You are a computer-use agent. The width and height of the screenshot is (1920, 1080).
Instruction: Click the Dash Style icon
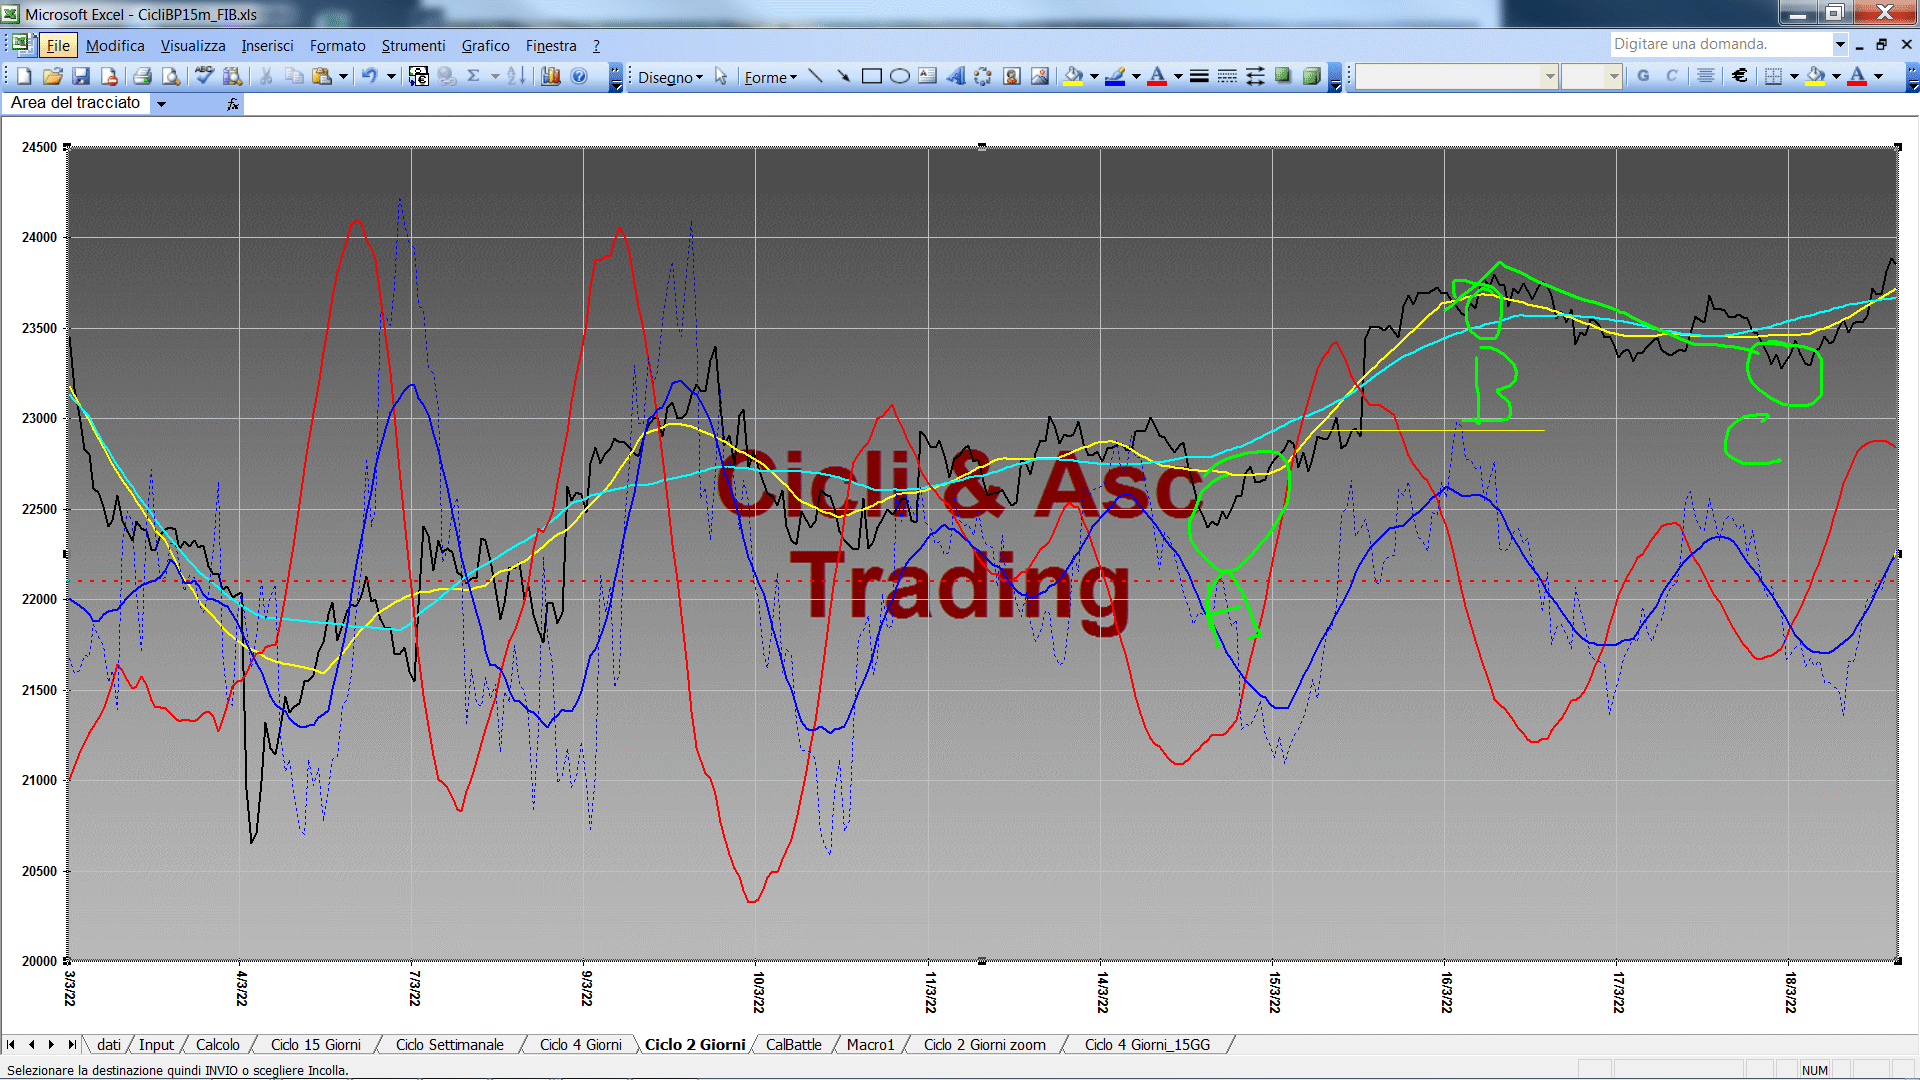[1227, 76]
